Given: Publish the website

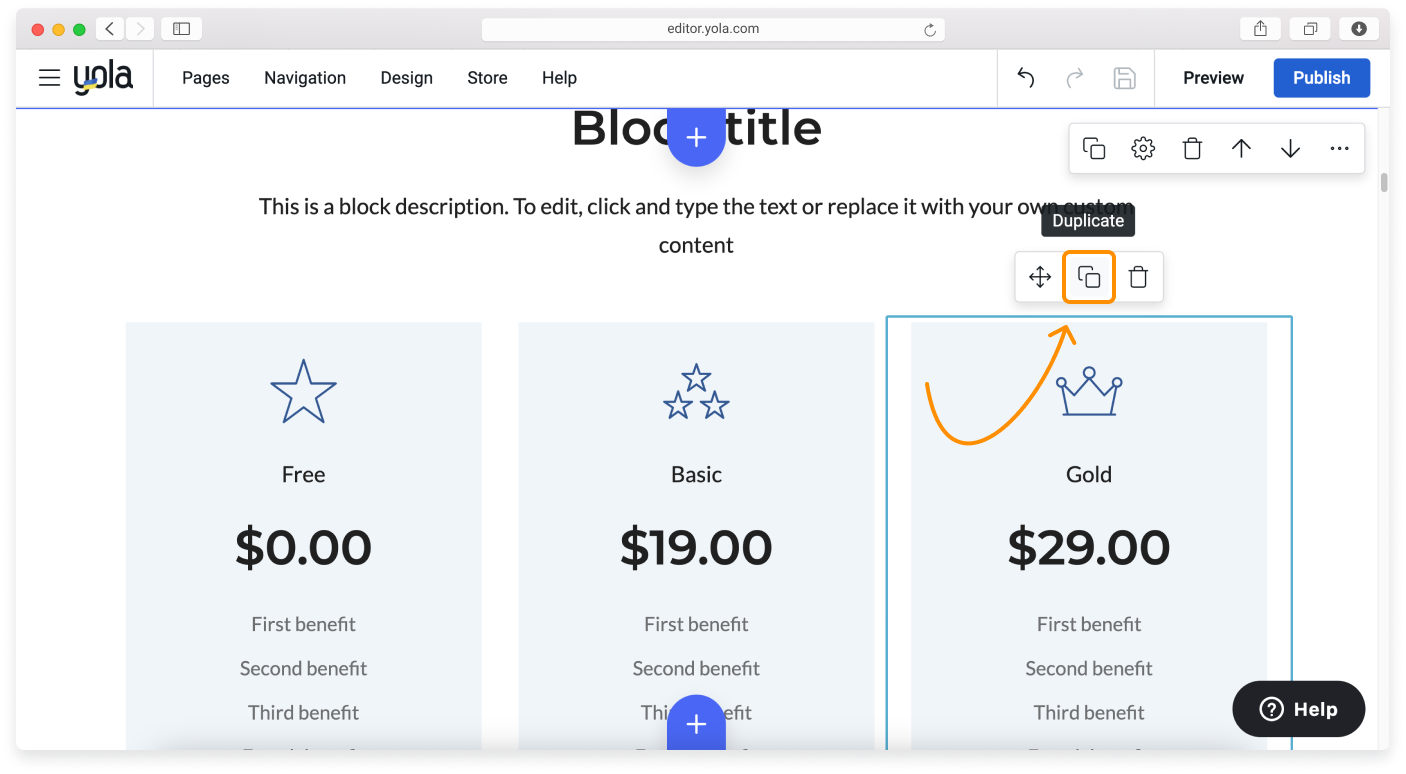Looking at the screenshot, I should click(x=1321, y=77).
